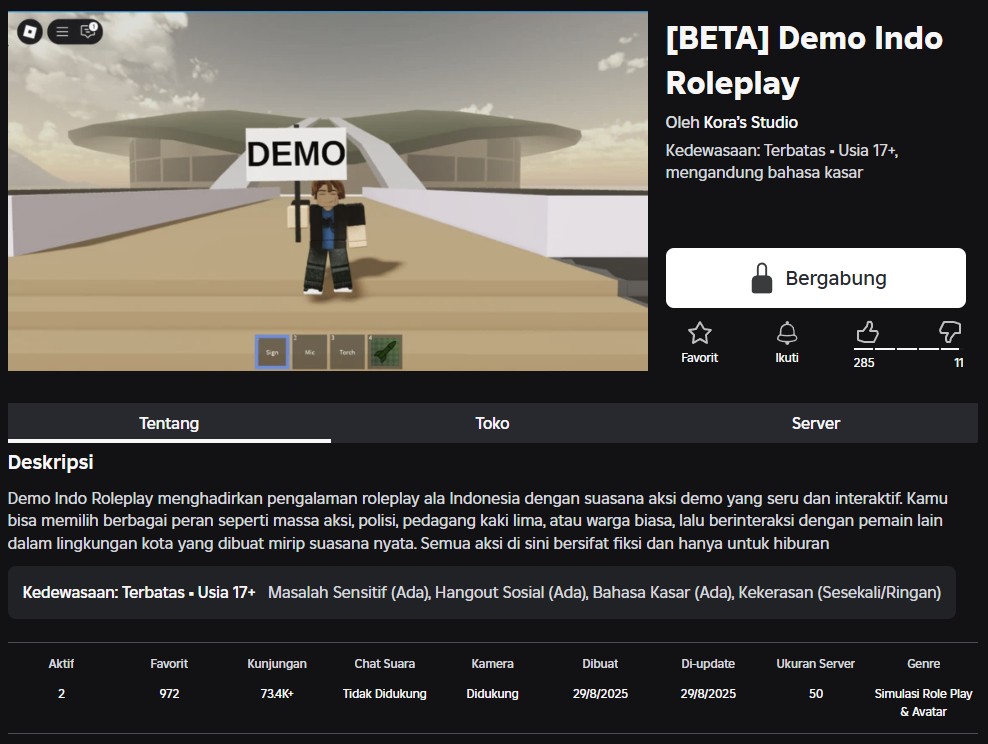Click the Simulasi Role Play & Avatar genre
Image resolution: width=988 pixels, height=744 pixels.
click(x=923, y=702)
